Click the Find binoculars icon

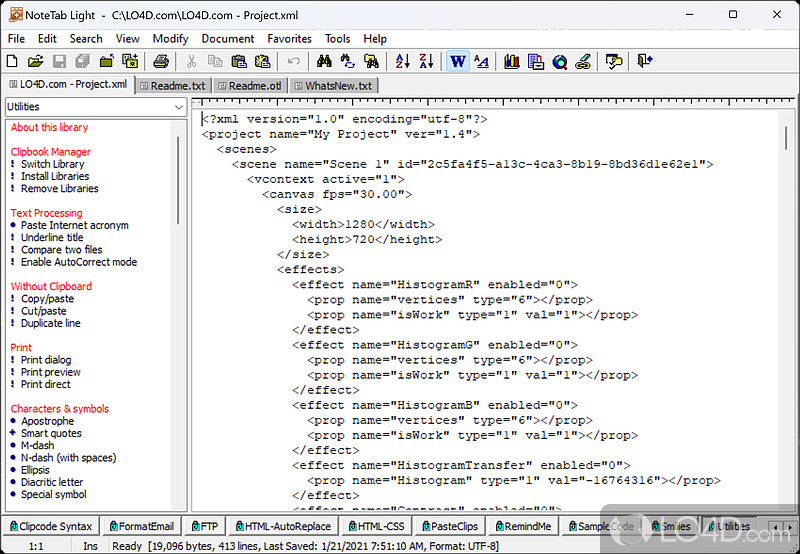pos(324,62)
